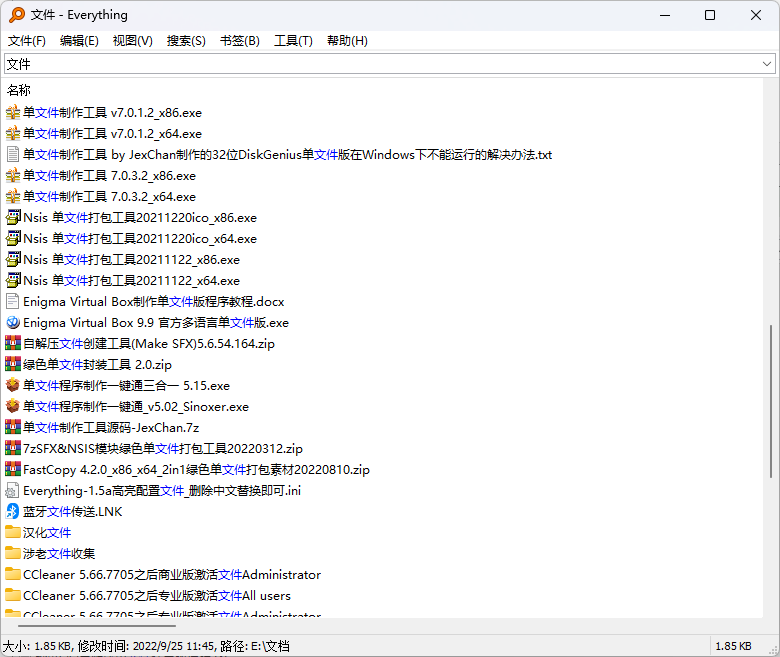The height and width of the screenshot is (657, 780).
Task: Click document icon of Enigma Virtual Box教程.docx
Action: coord(12,301)
